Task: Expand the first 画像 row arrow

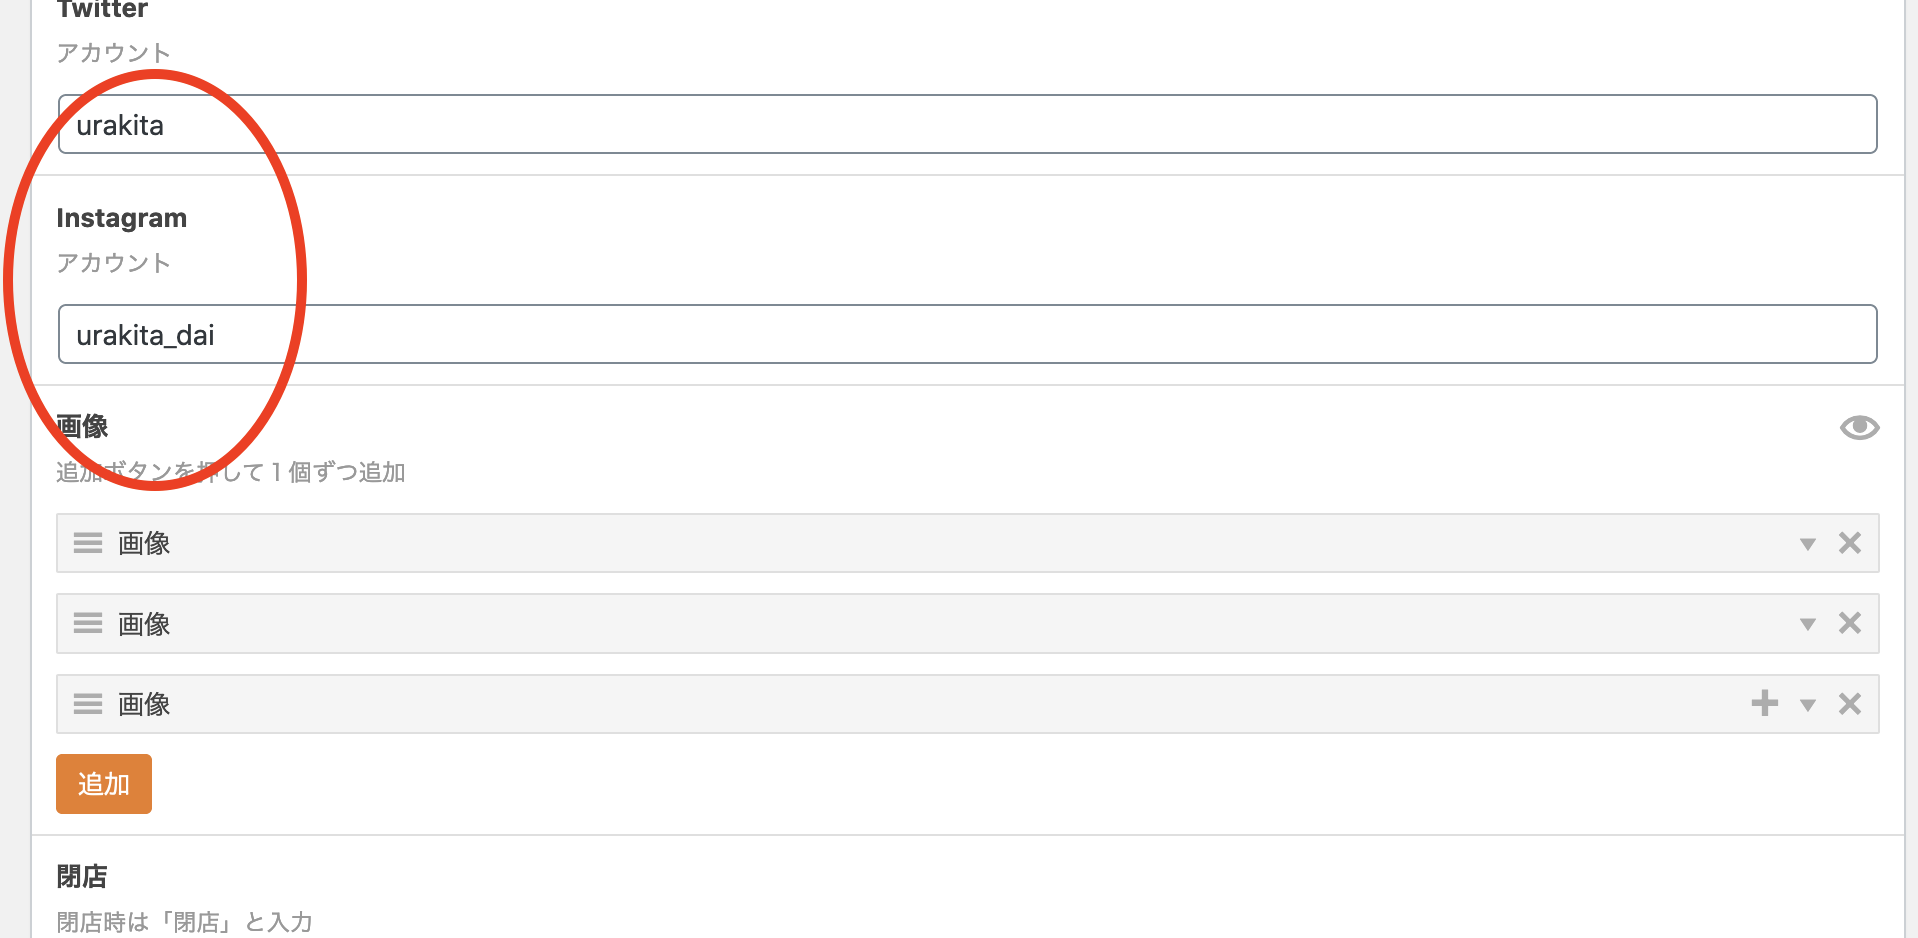Action: [x=1808, y=544]
